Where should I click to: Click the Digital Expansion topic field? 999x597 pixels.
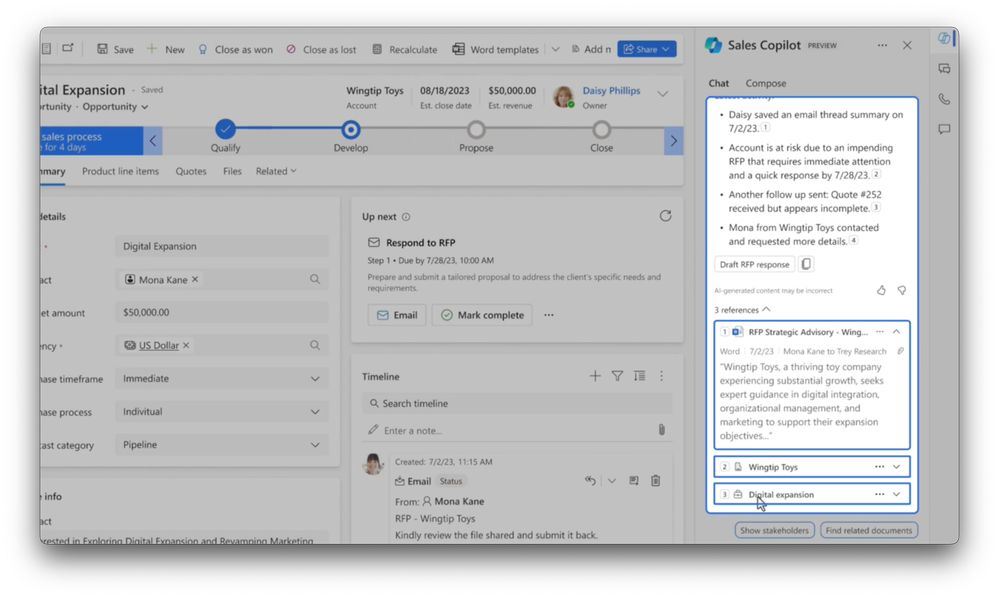pyautogui.click(x=222, y=246)
